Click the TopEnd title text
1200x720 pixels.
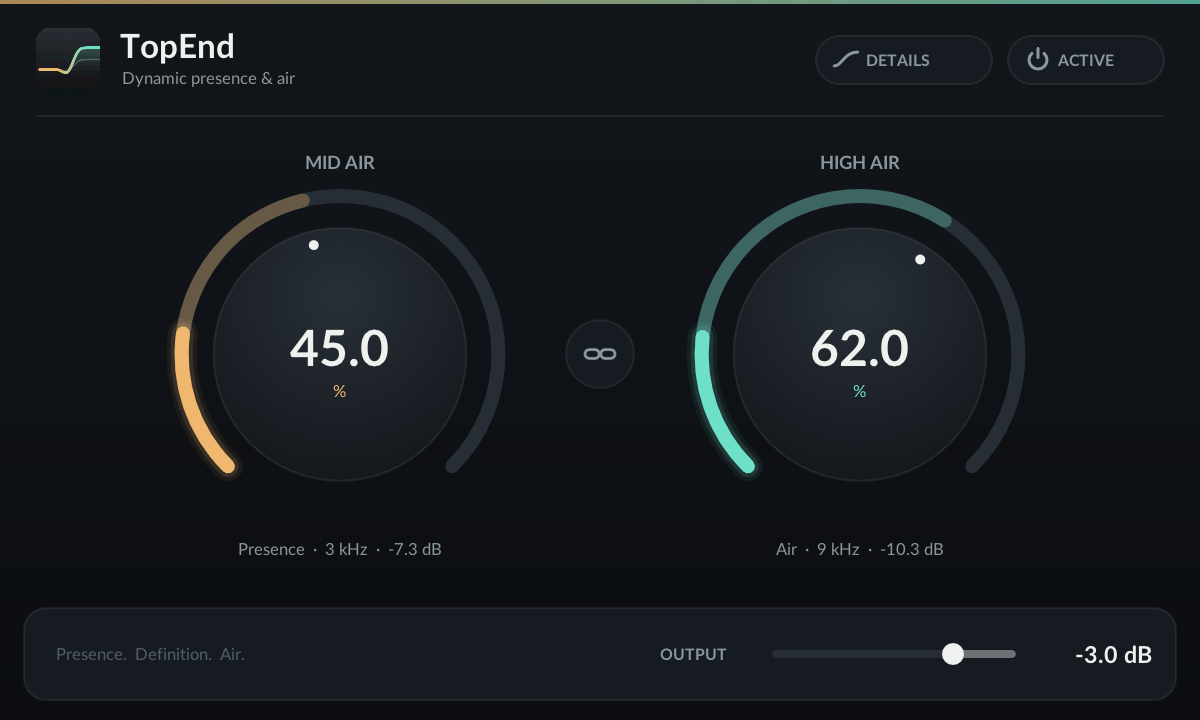[178, 46]
